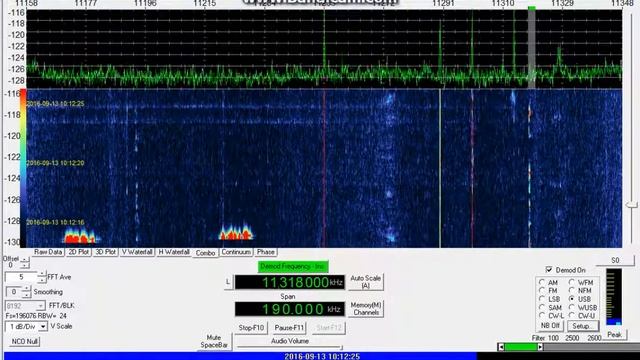This screenshot has width=640, height=360.
Task: Click the waterfall color scale bar
Action: point(23,167)
